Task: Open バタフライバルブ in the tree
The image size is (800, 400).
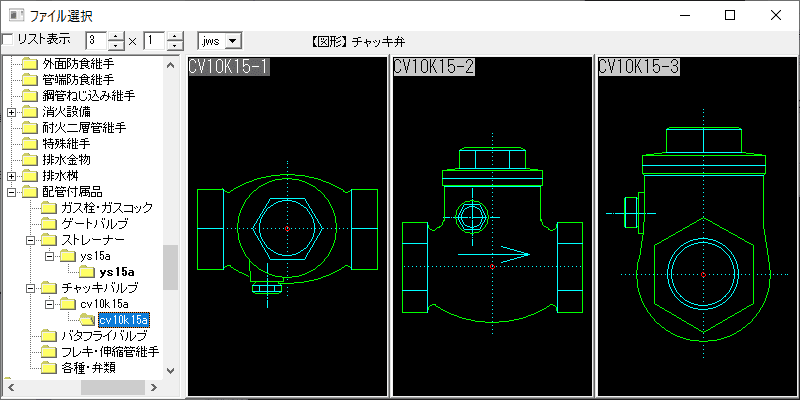Action: pos(104,336)
